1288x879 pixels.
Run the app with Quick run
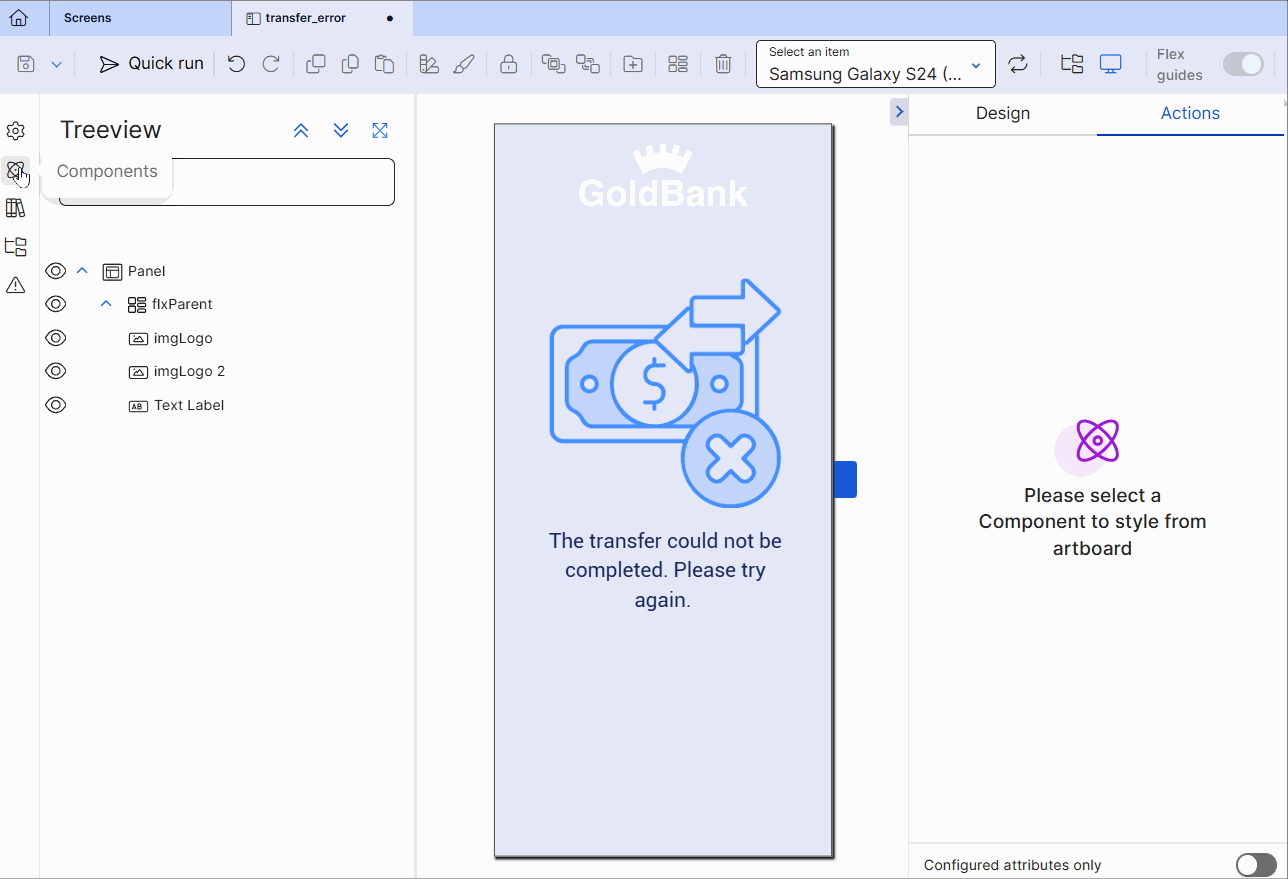coord(150,63)
